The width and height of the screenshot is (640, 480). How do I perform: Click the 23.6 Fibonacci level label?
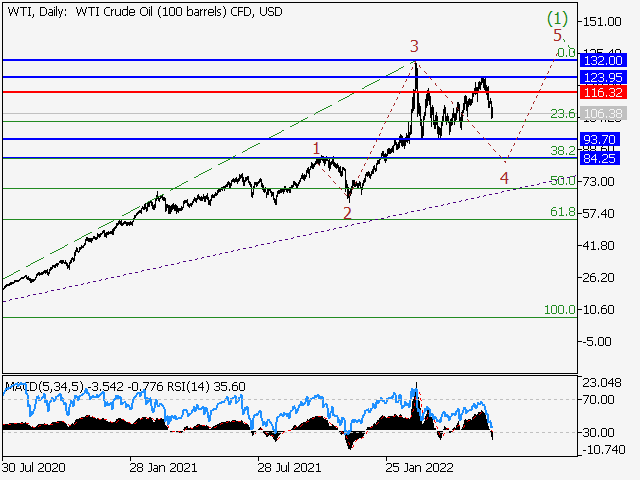[562, 113]
